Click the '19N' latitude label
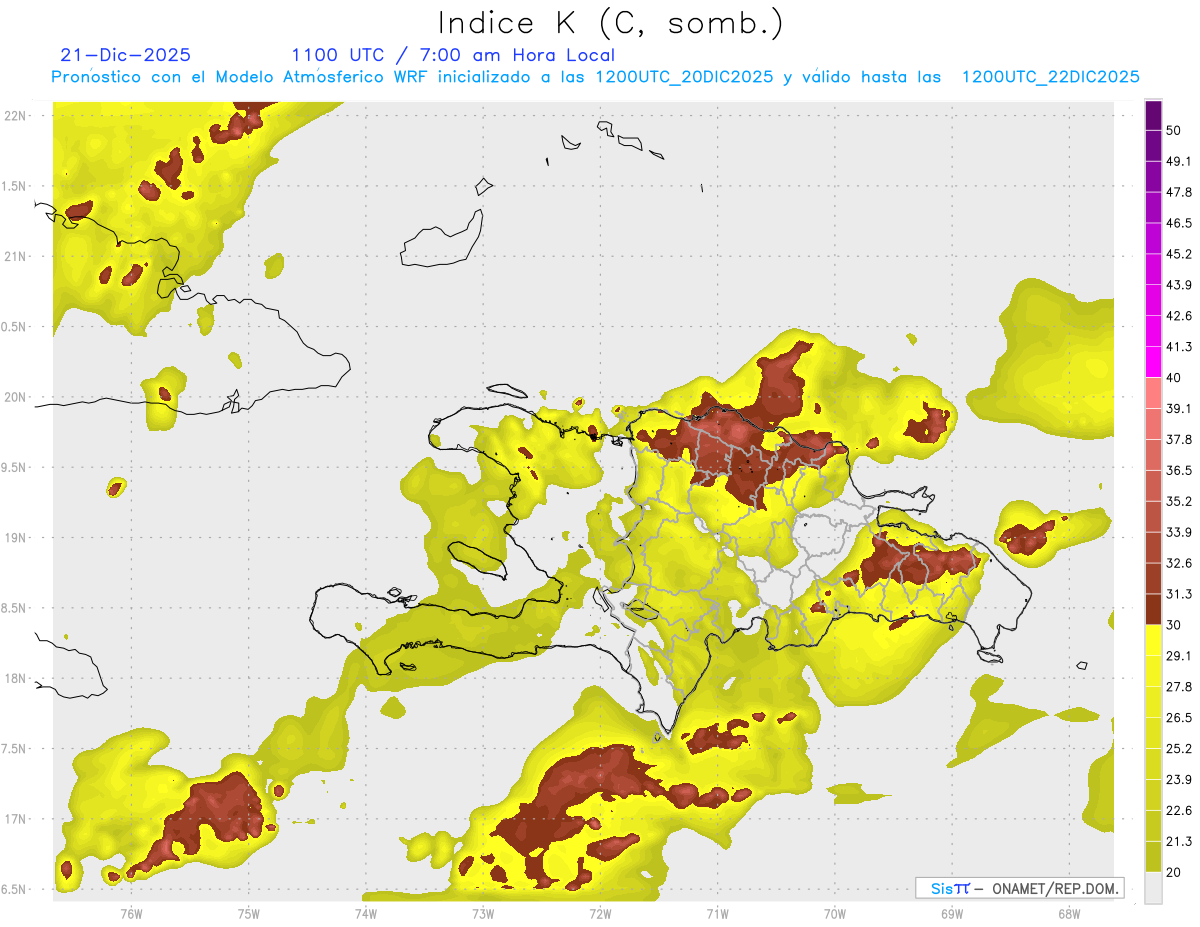This screenshot has width=1200, height=927. pos(17,538)
